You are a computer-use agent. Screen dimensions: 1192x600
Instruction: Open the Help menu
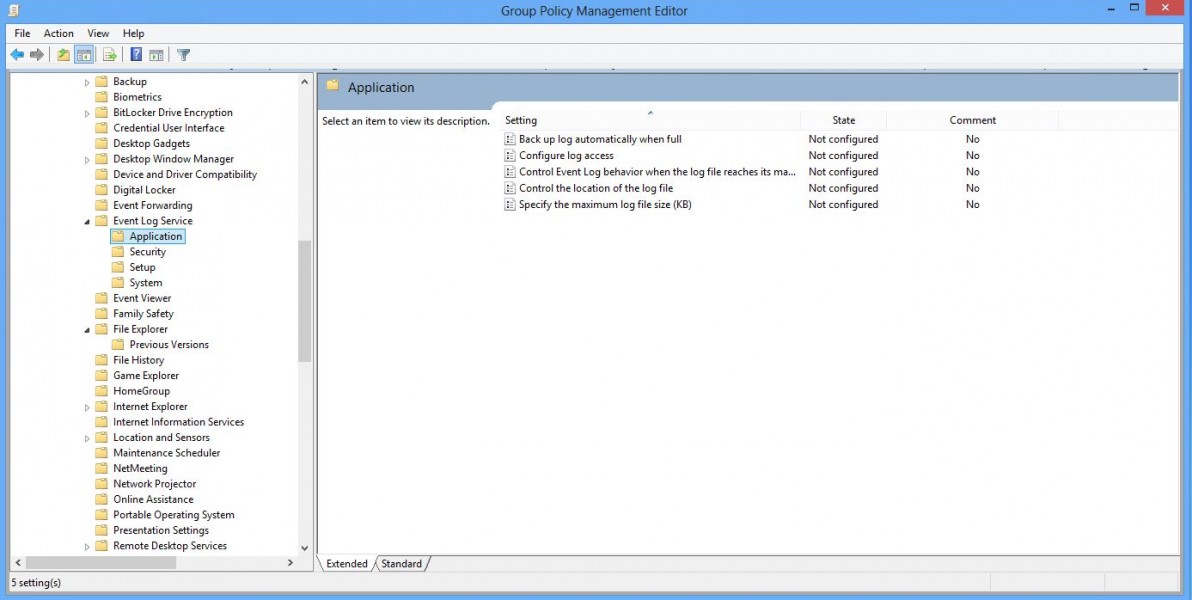click(x=133, y=33)
